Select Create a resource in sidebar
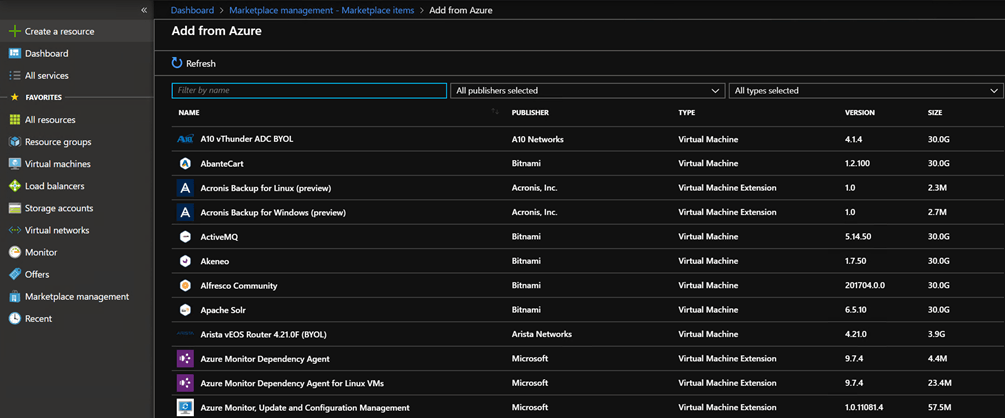 point(77,31)
